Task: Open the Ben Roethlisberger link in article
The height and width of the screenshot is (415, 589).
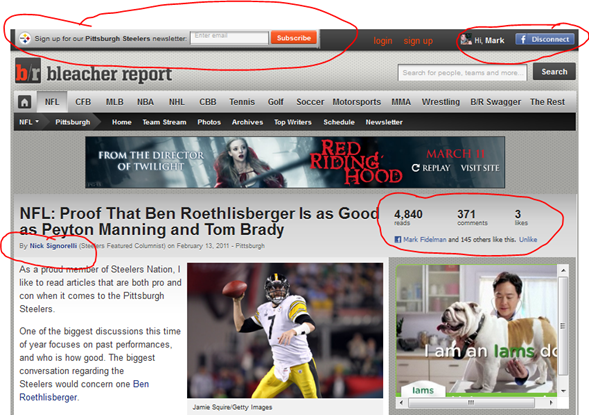Action: pos(84,391)
